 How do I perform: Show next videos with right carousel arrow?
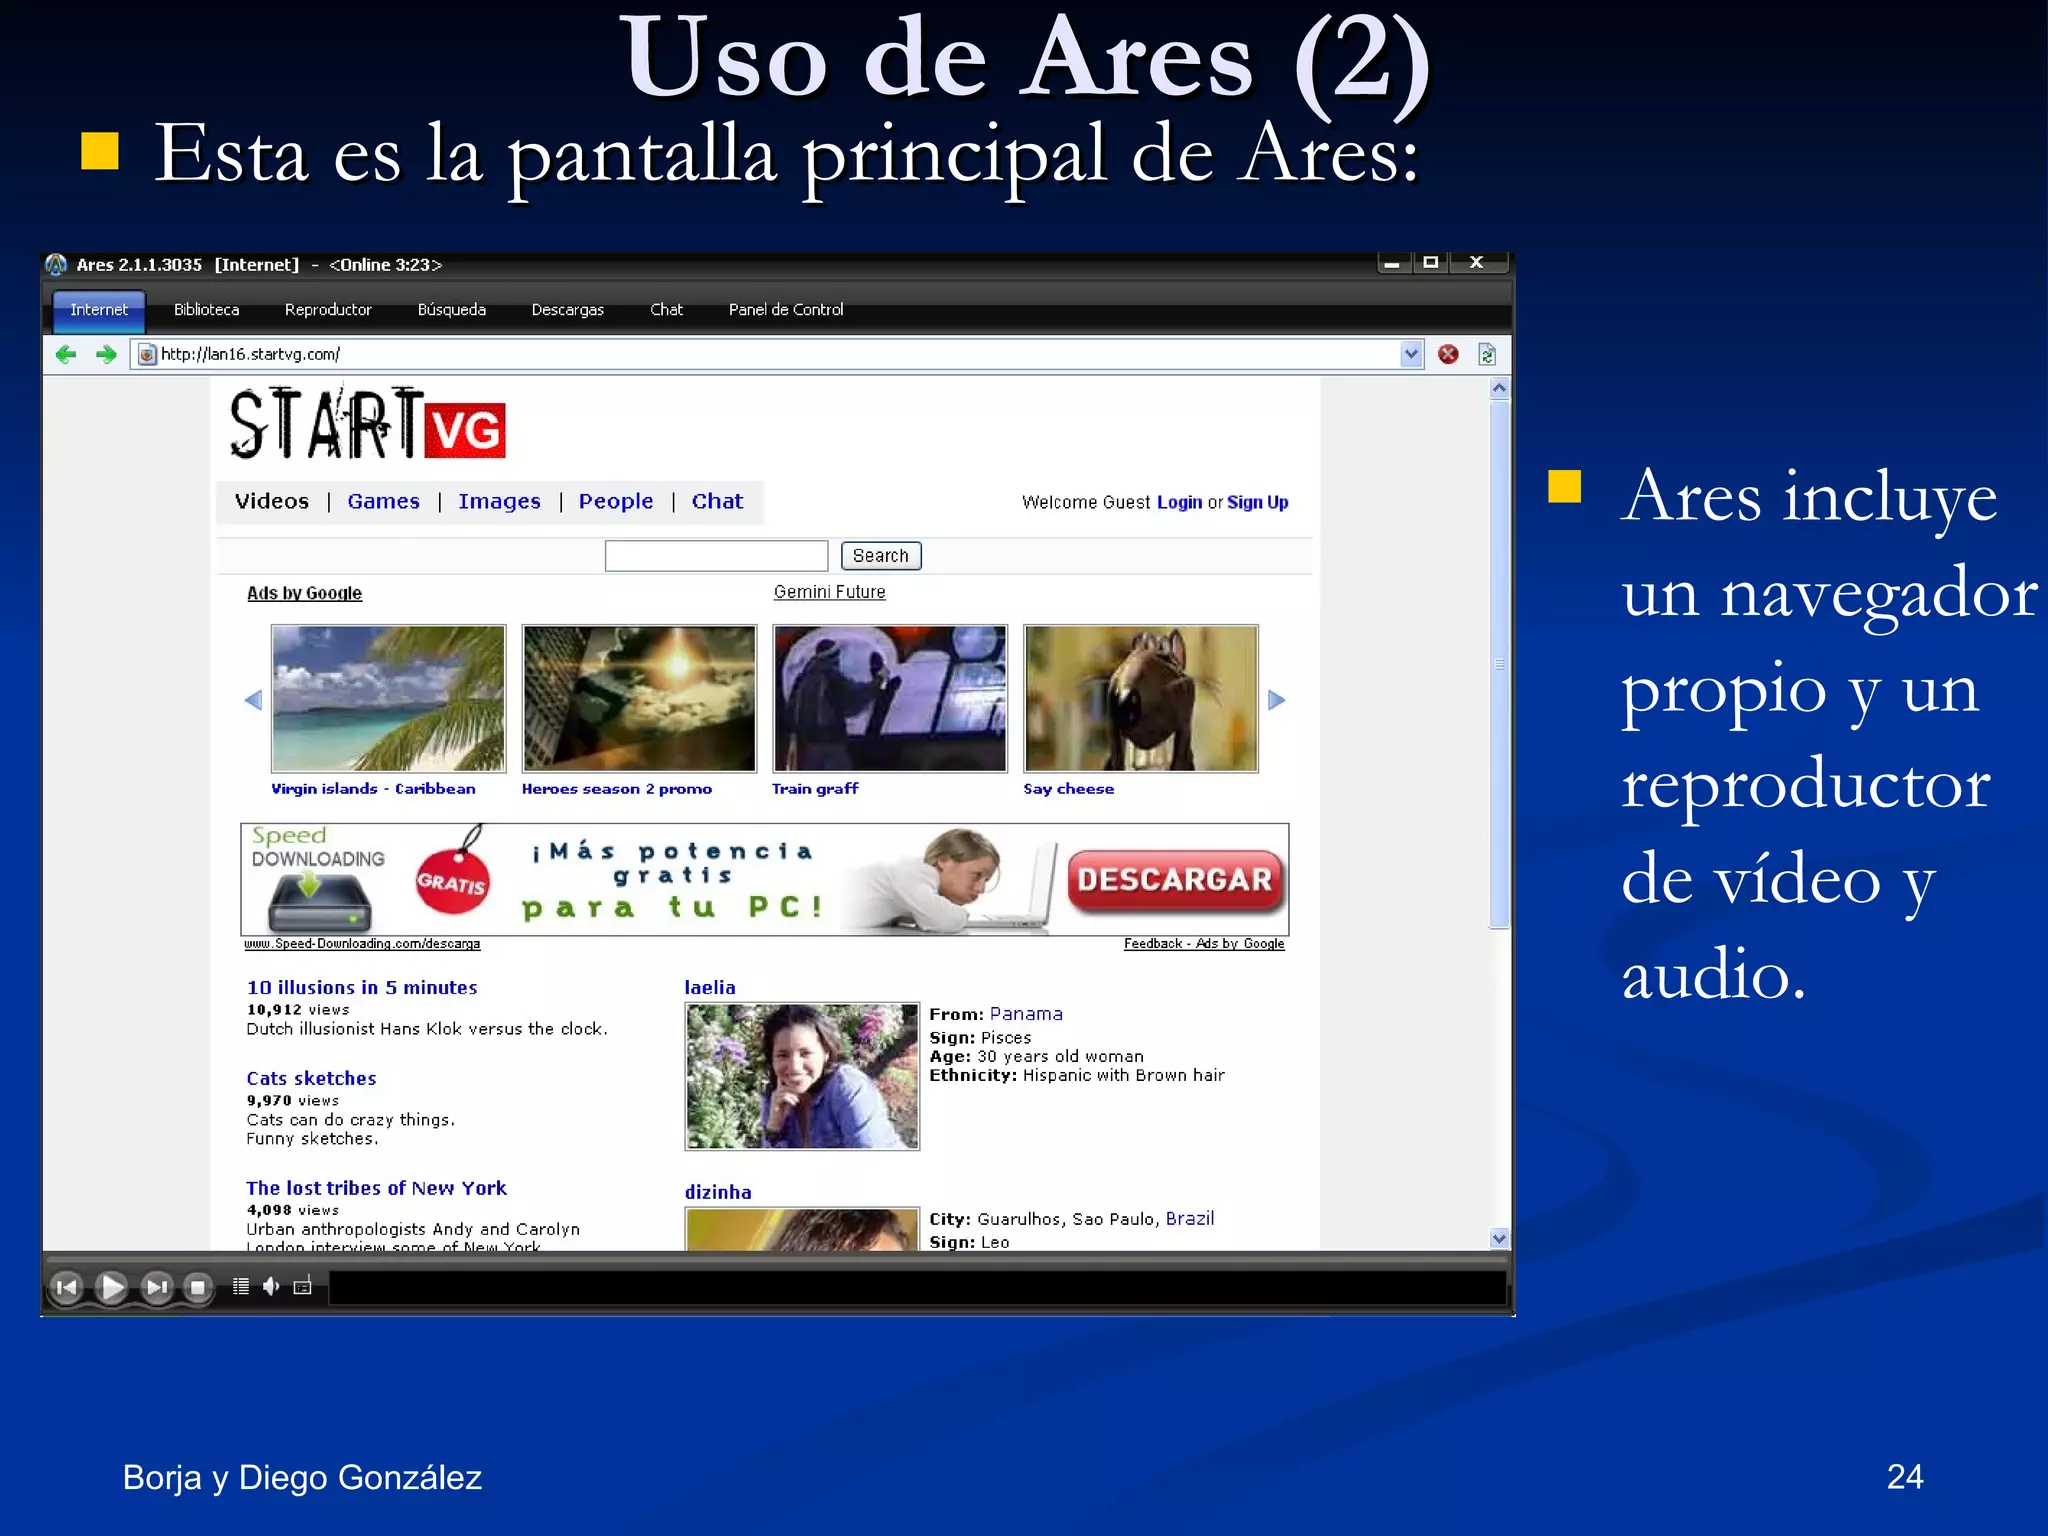pyautogui.click(x=1277, y=700)
